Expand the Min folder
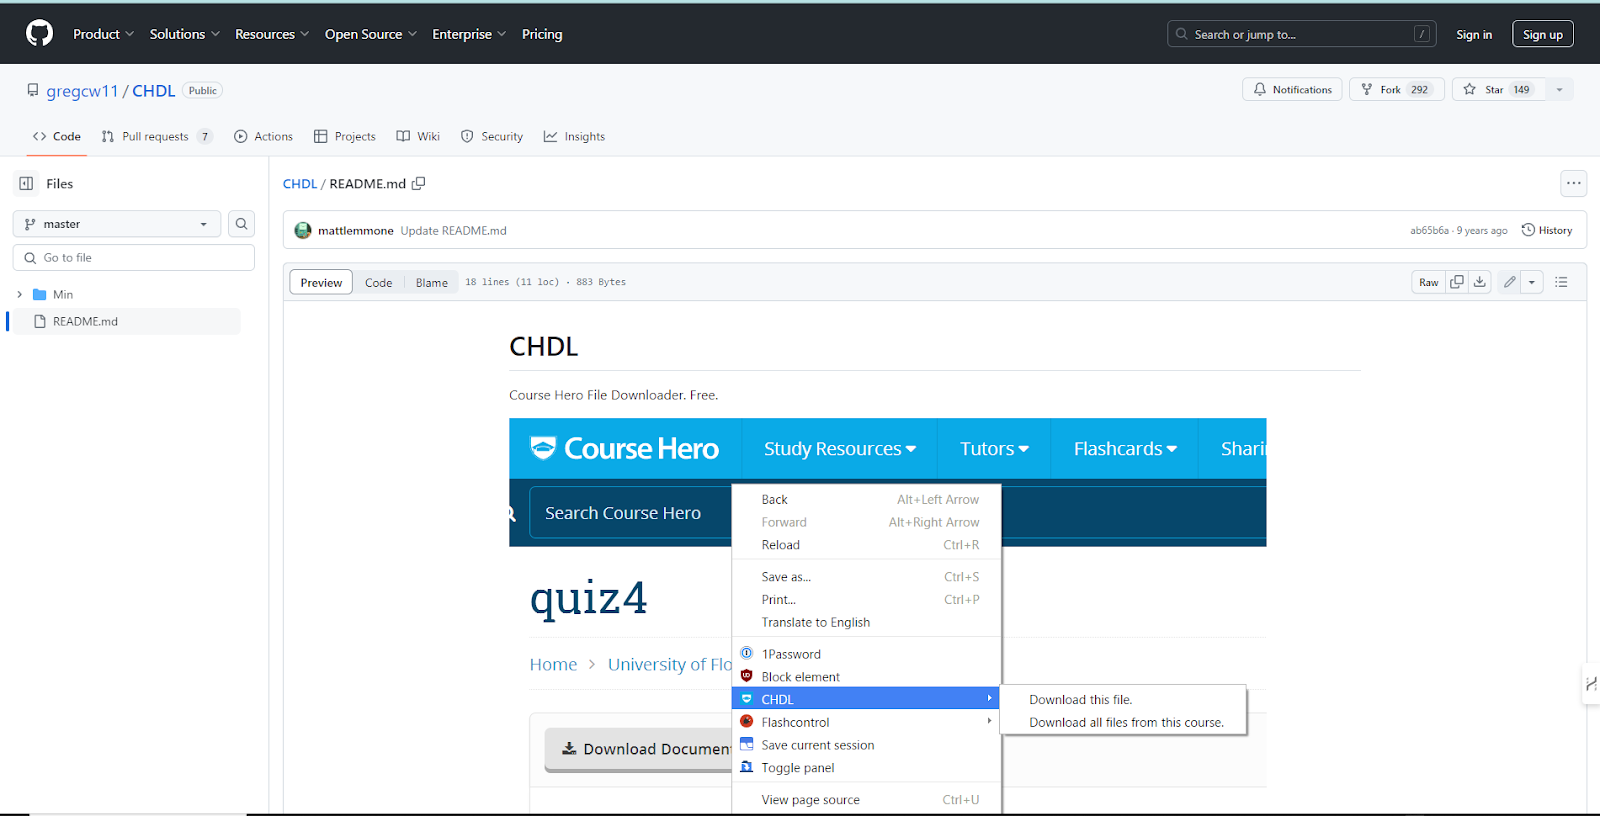 coord(19,294)
